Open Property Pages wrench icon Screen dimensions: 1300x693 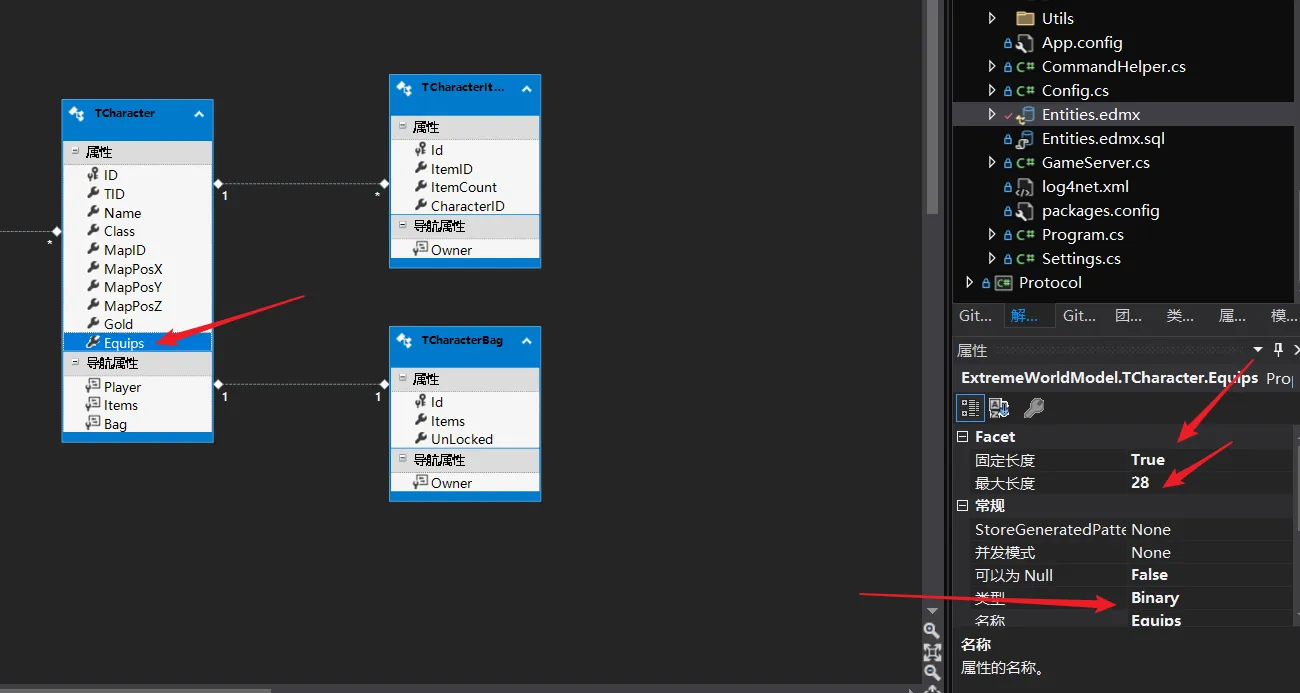[x=1034, y=407]
